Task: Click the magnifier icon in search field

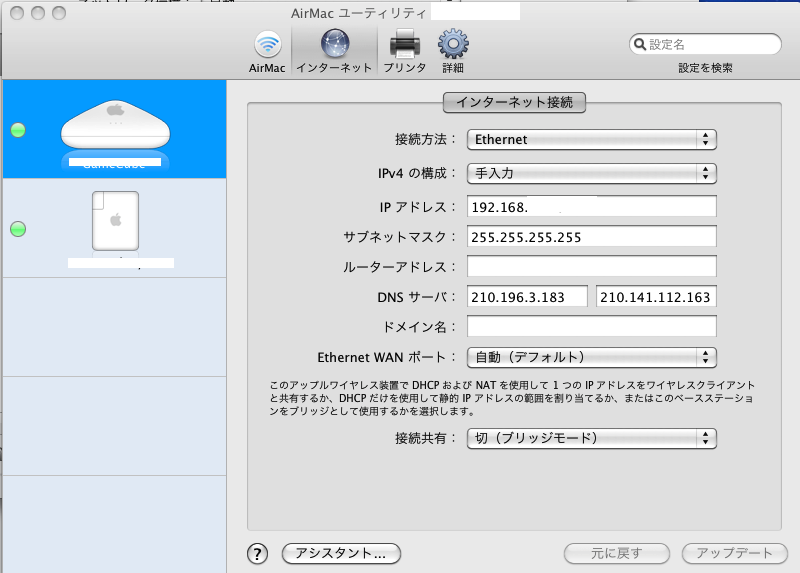Action: [x=640, y=44]
